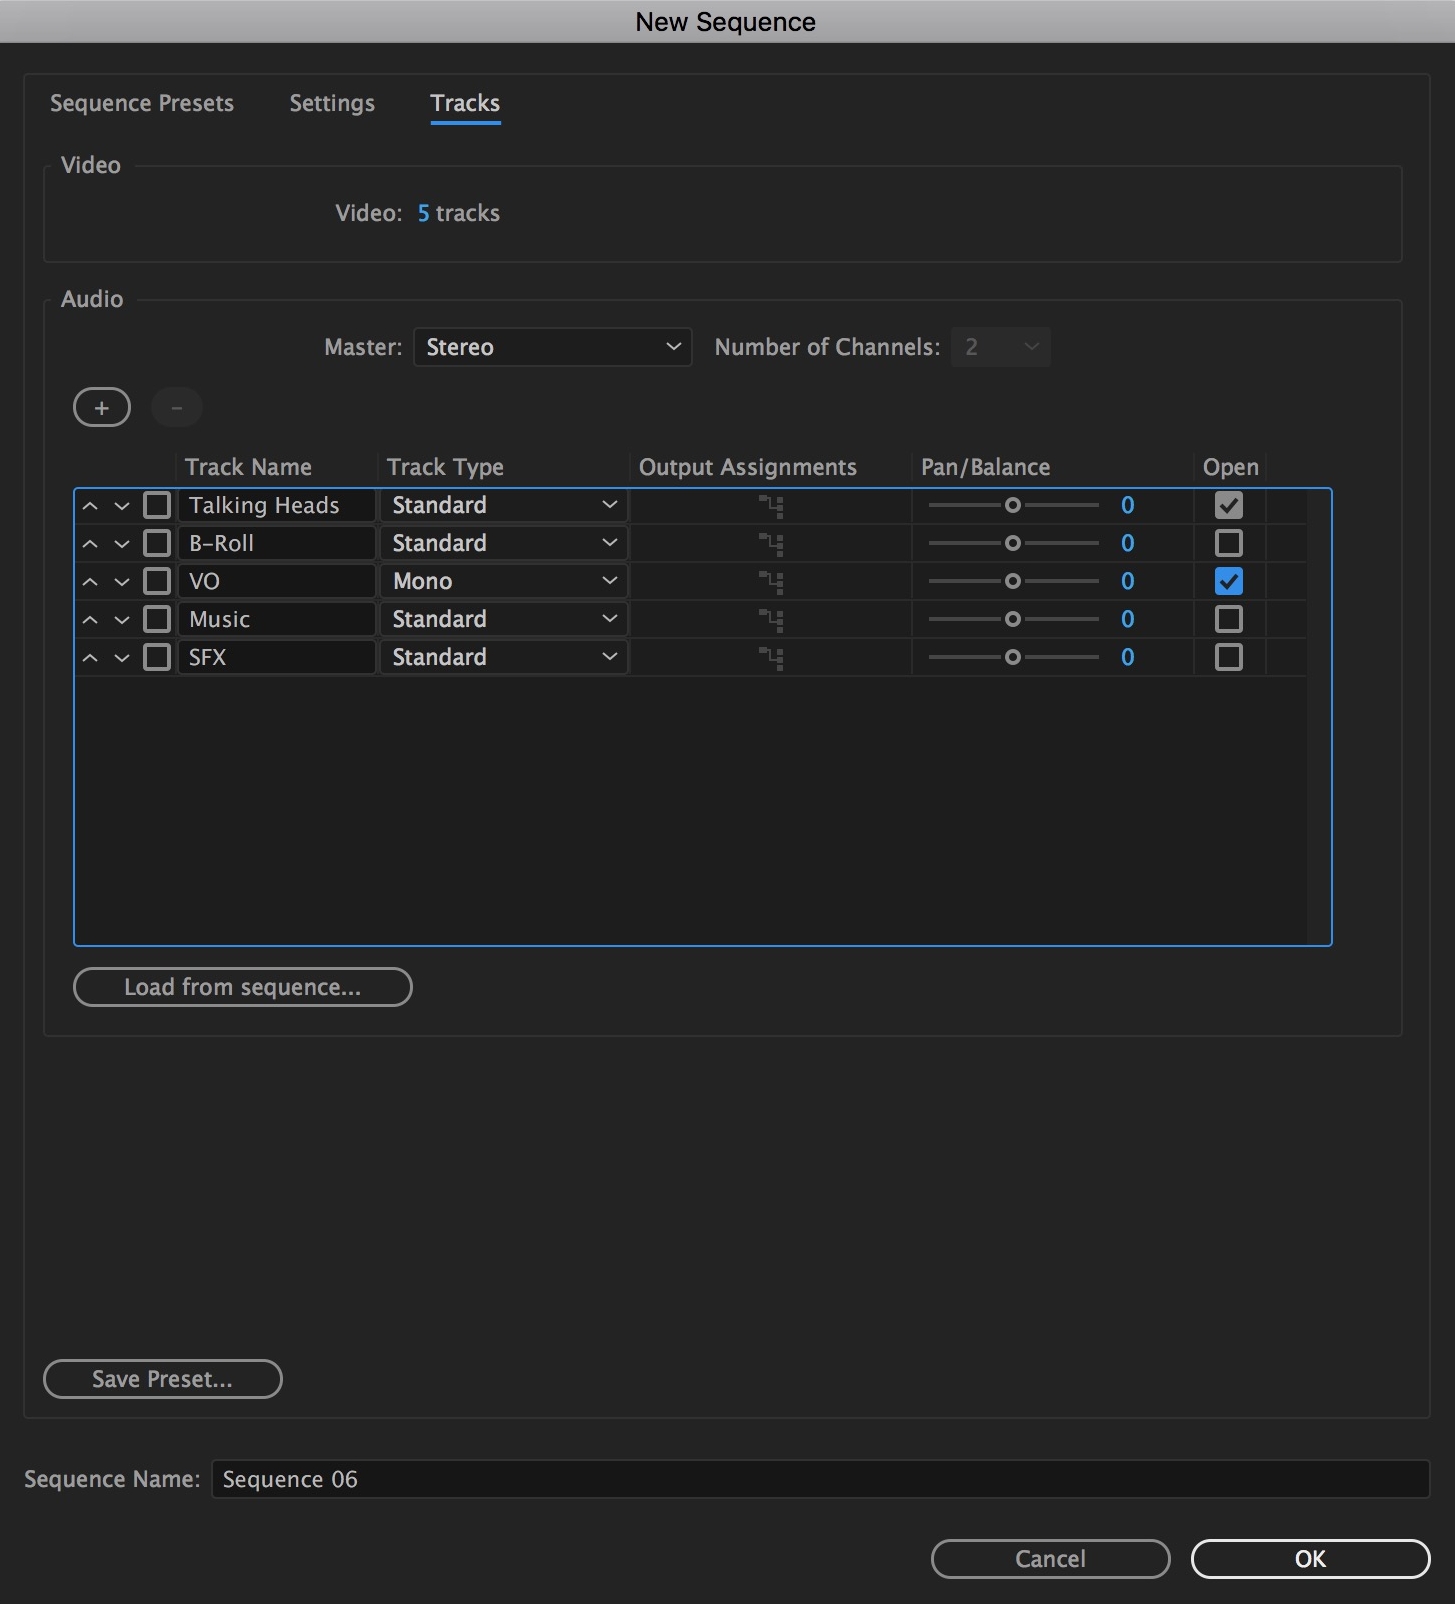Switch to the Sequence Presets tab
Viewport: 1455px width, 1604px height.
coord(142,103)
